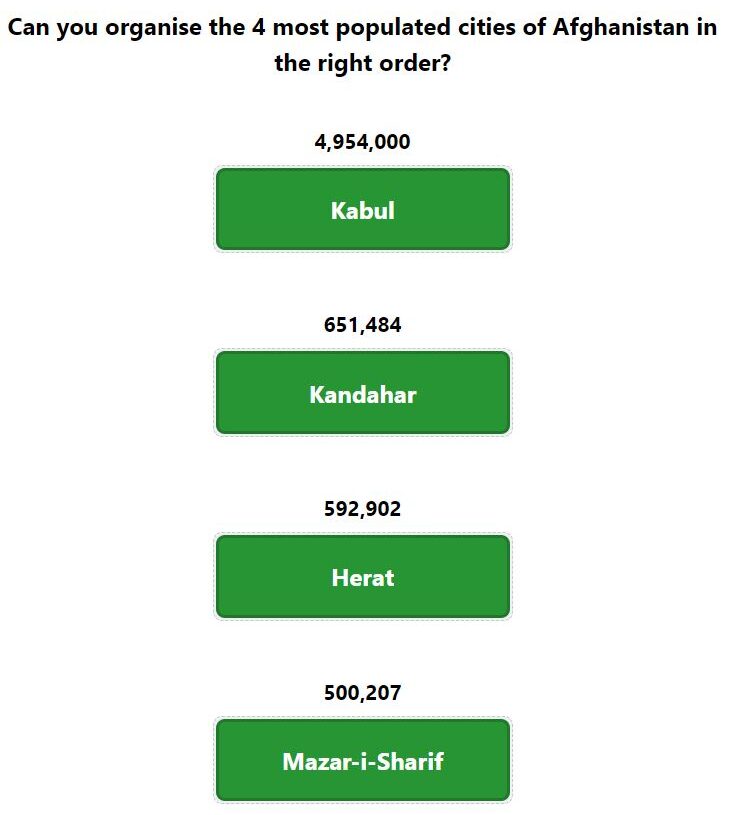The width and height of the screenshot is (734, 815).
Task: Click the word Afghanistan in the heading
Action: click(621, 28)
